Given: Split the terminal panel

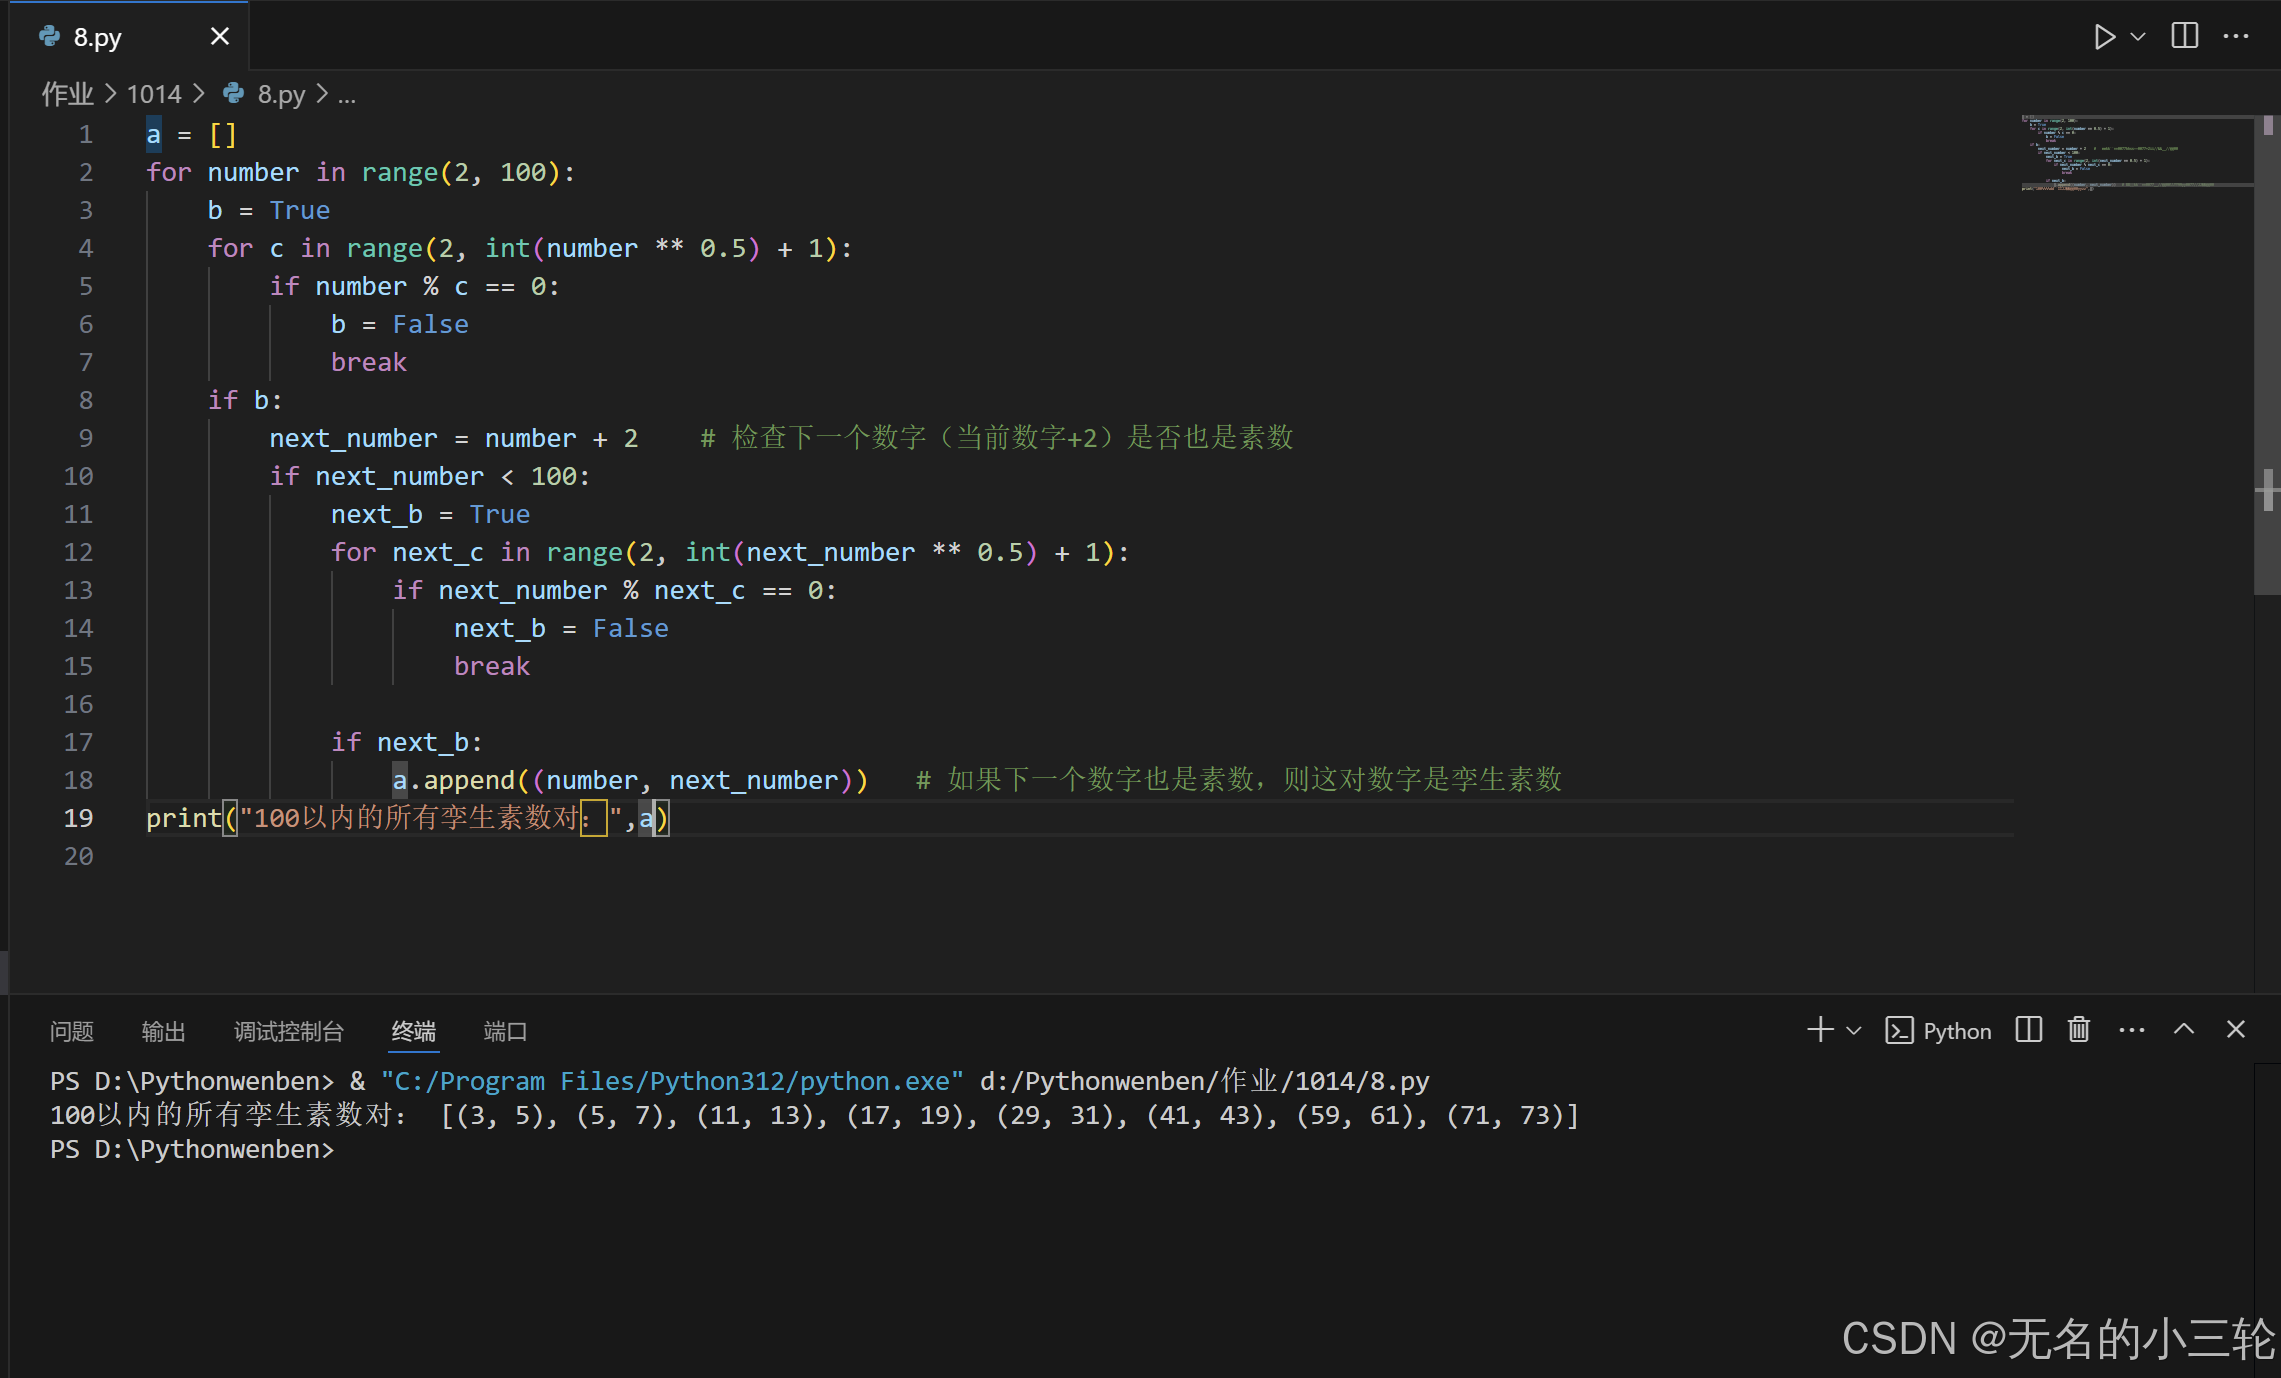Looking at the screenshot, I should click(2028, 1030).
